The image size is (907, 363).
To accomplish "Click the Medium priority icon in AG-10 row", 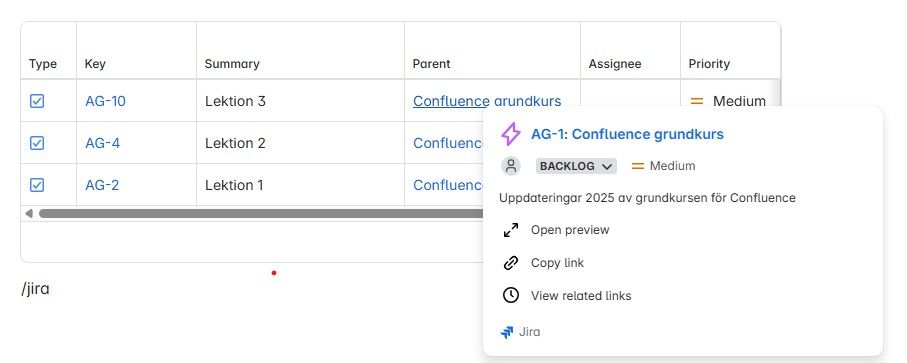I will [697, 101].
